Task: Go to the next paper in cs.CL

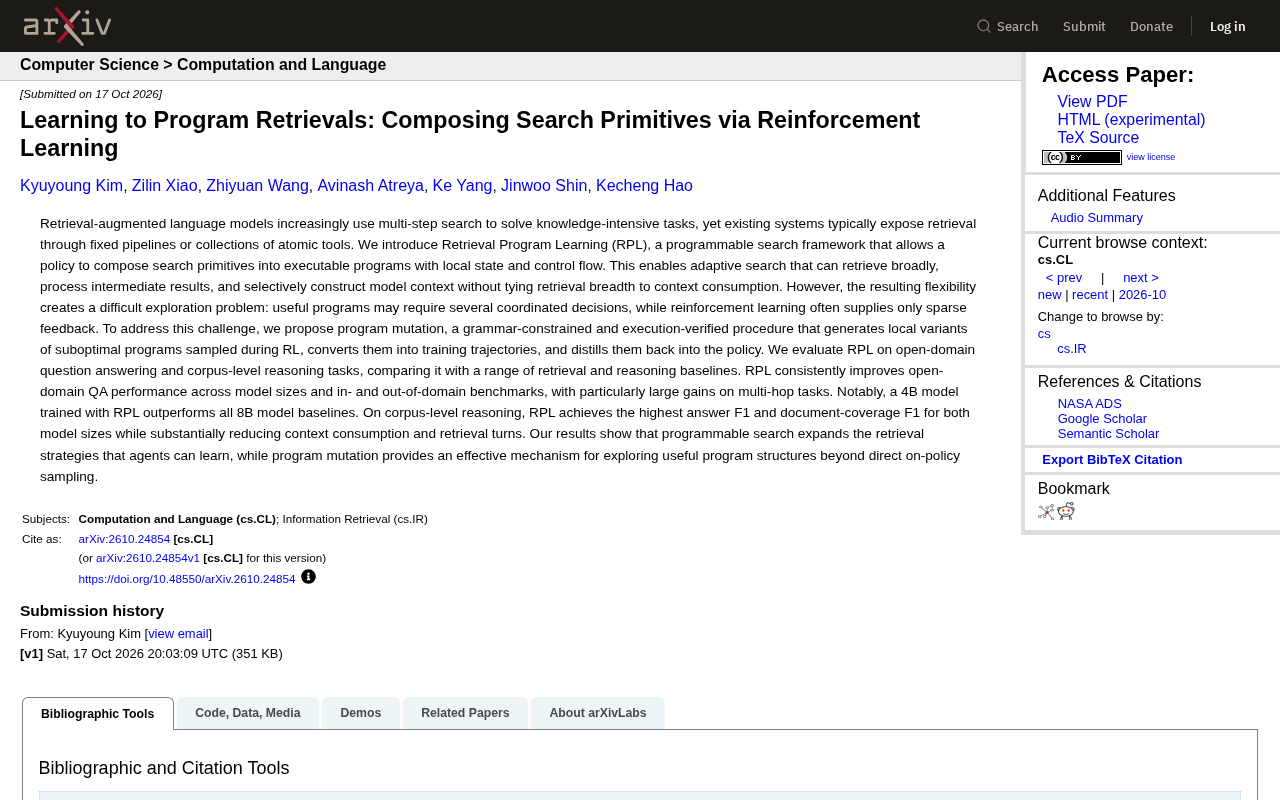Action: click(1141, 278)
